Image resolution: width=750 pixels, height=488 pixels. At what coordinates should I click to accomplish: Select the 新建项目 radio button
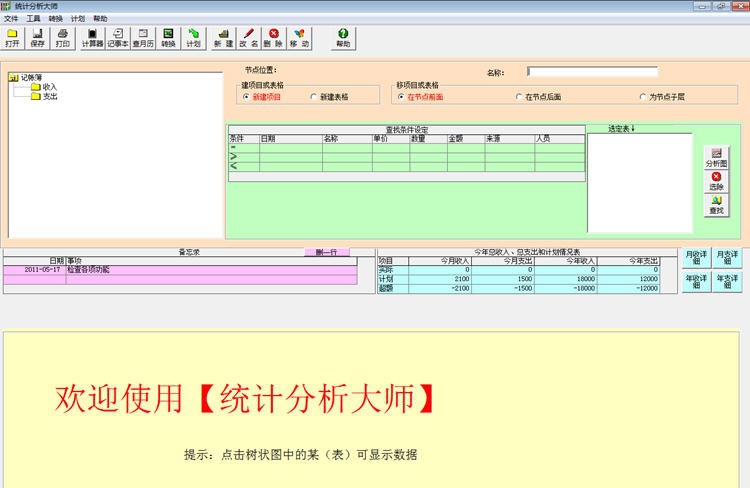[x=246, y=97]
